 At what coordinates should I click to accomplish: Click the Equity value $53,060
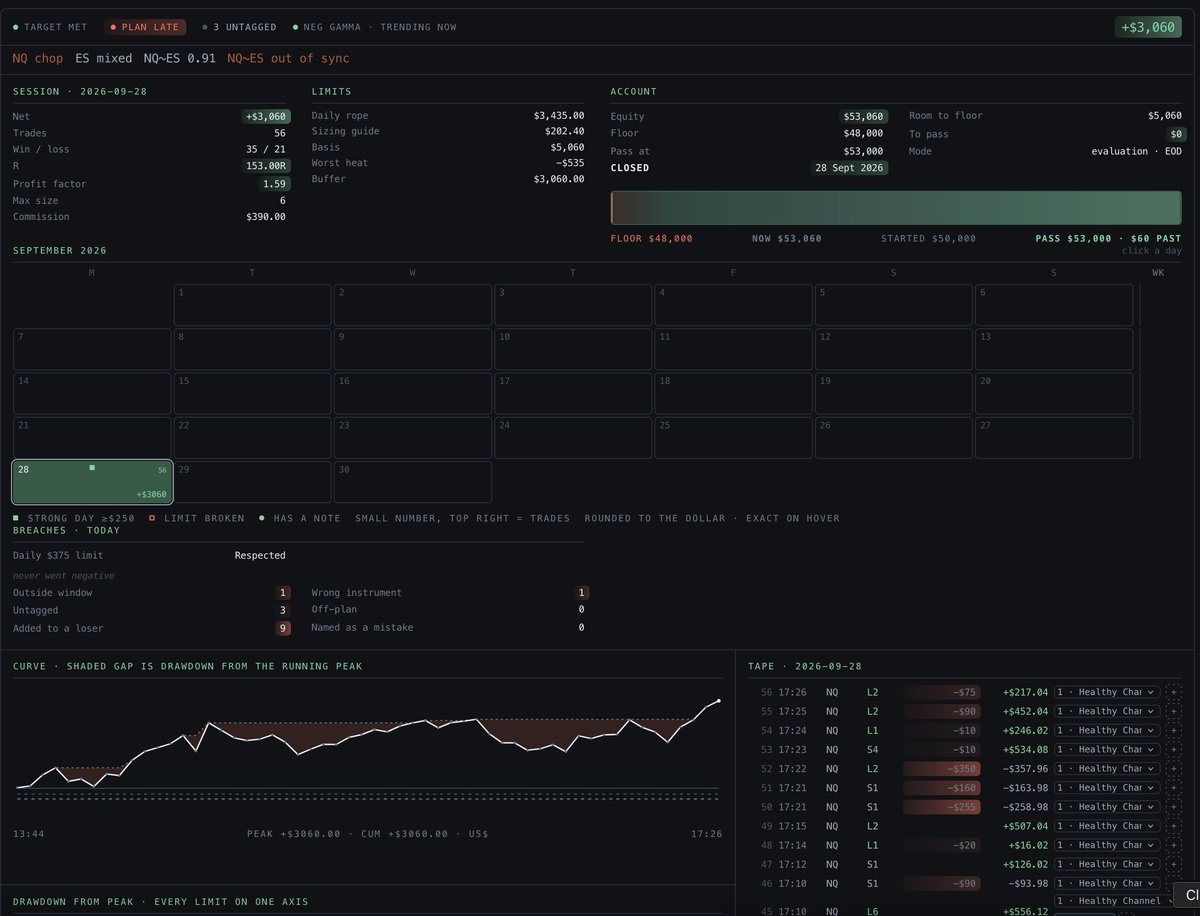(x=863, y=116)
